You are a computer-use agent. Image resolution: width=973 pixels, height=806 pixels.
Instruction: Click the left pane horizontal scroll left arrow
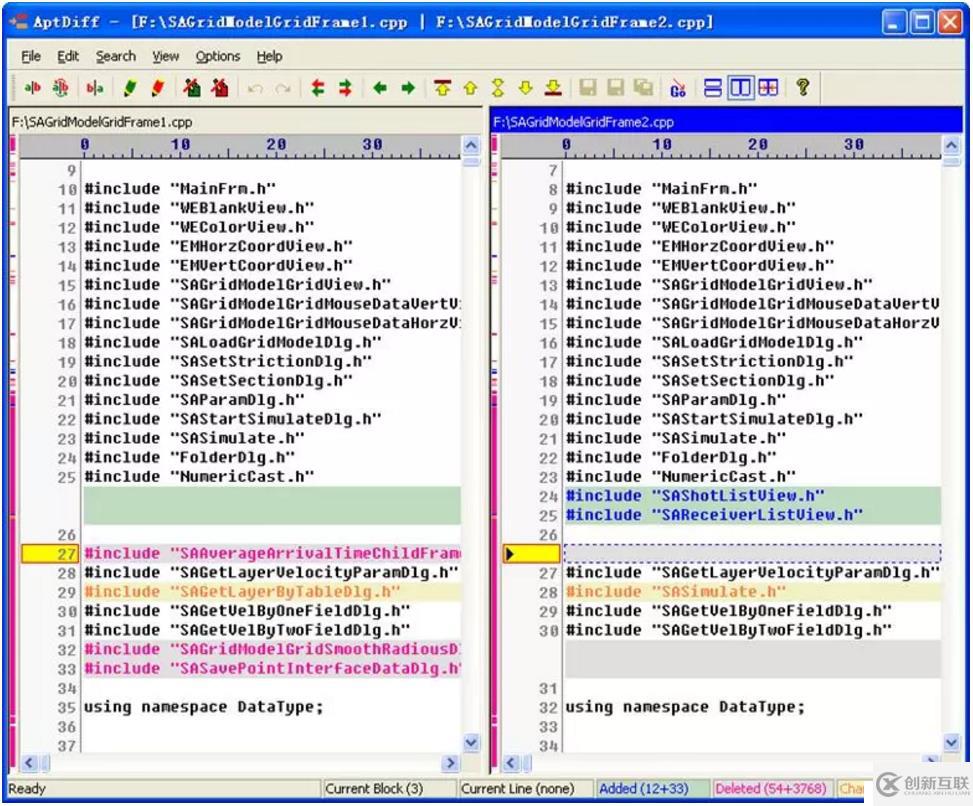(29, 763)
